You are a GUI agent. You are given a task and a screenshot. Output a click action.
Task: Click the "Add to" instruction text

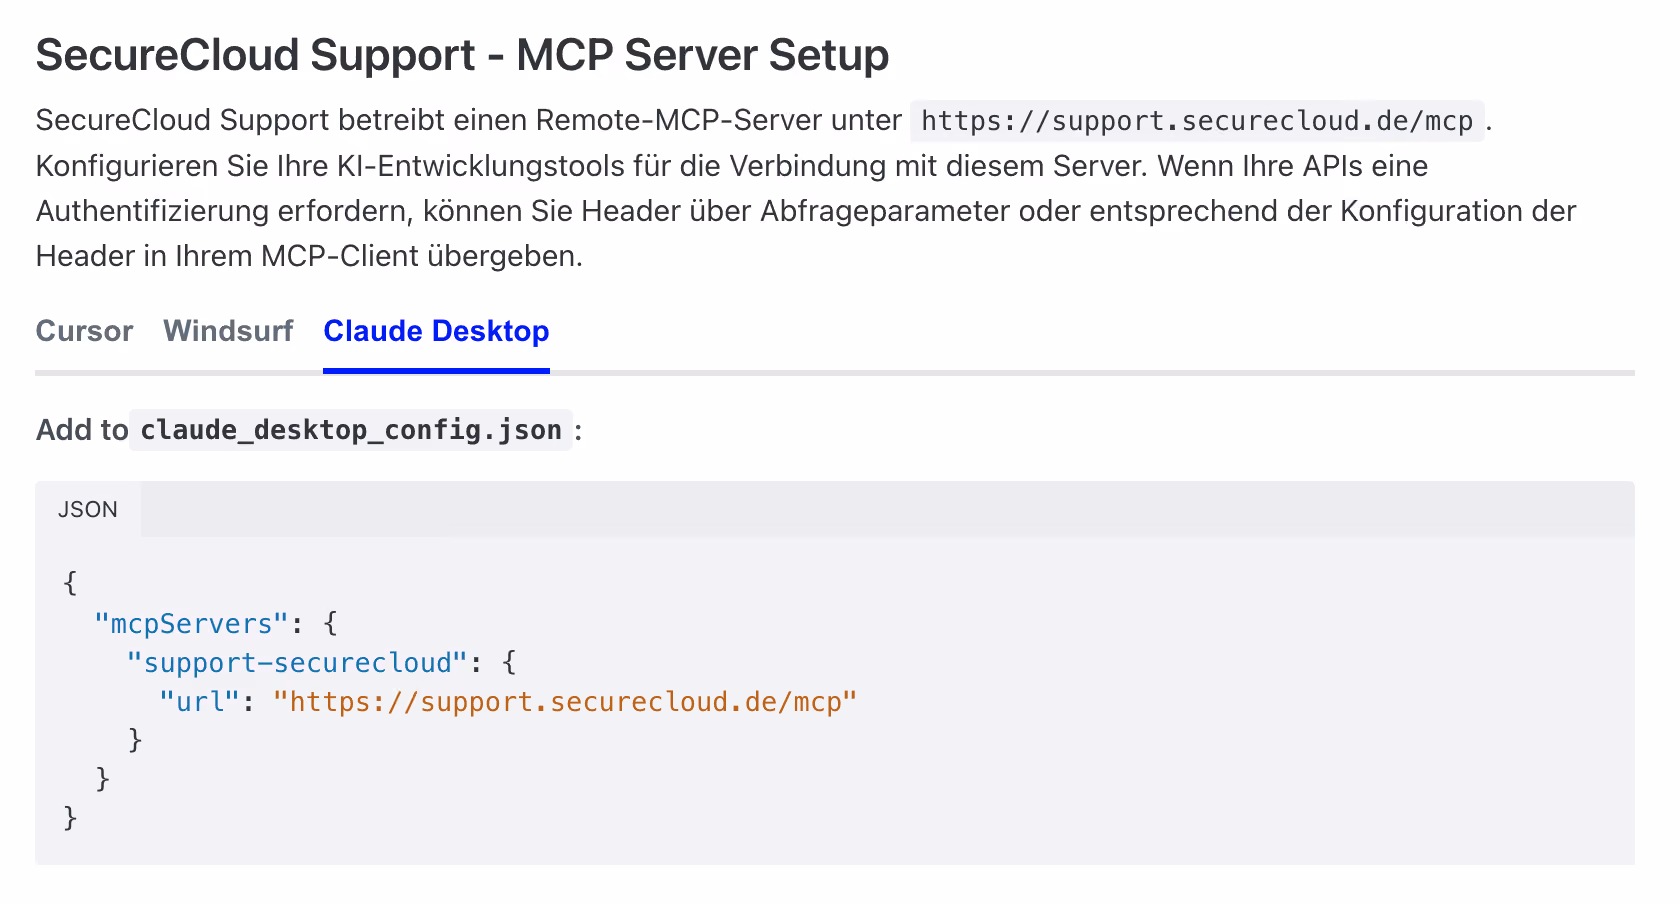tap(82, 430)
